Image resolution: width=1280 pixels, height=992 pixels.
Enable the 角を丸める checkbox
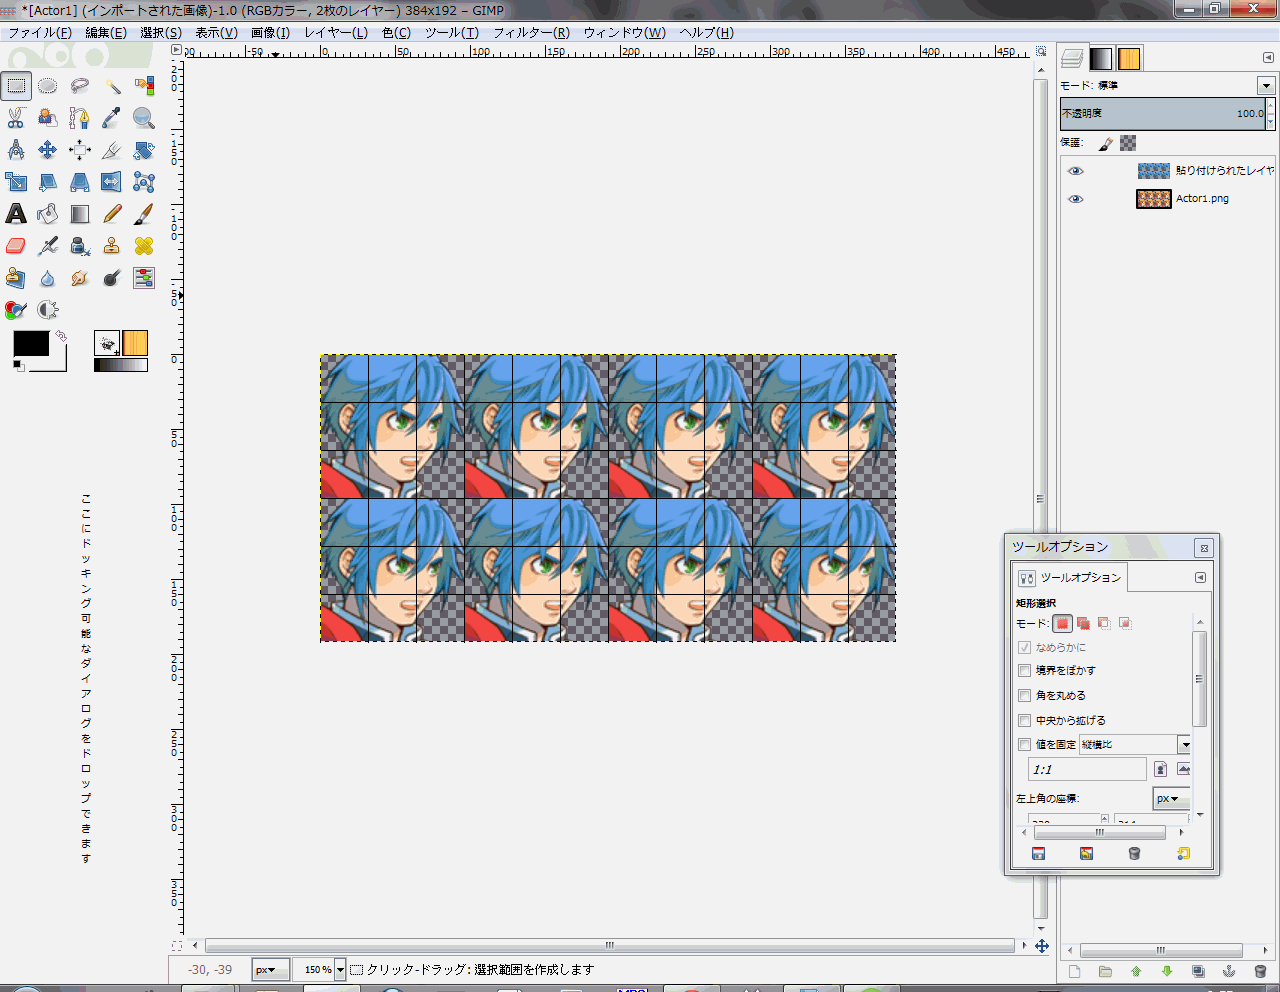pyautogui.click(x=1024, y=696)
